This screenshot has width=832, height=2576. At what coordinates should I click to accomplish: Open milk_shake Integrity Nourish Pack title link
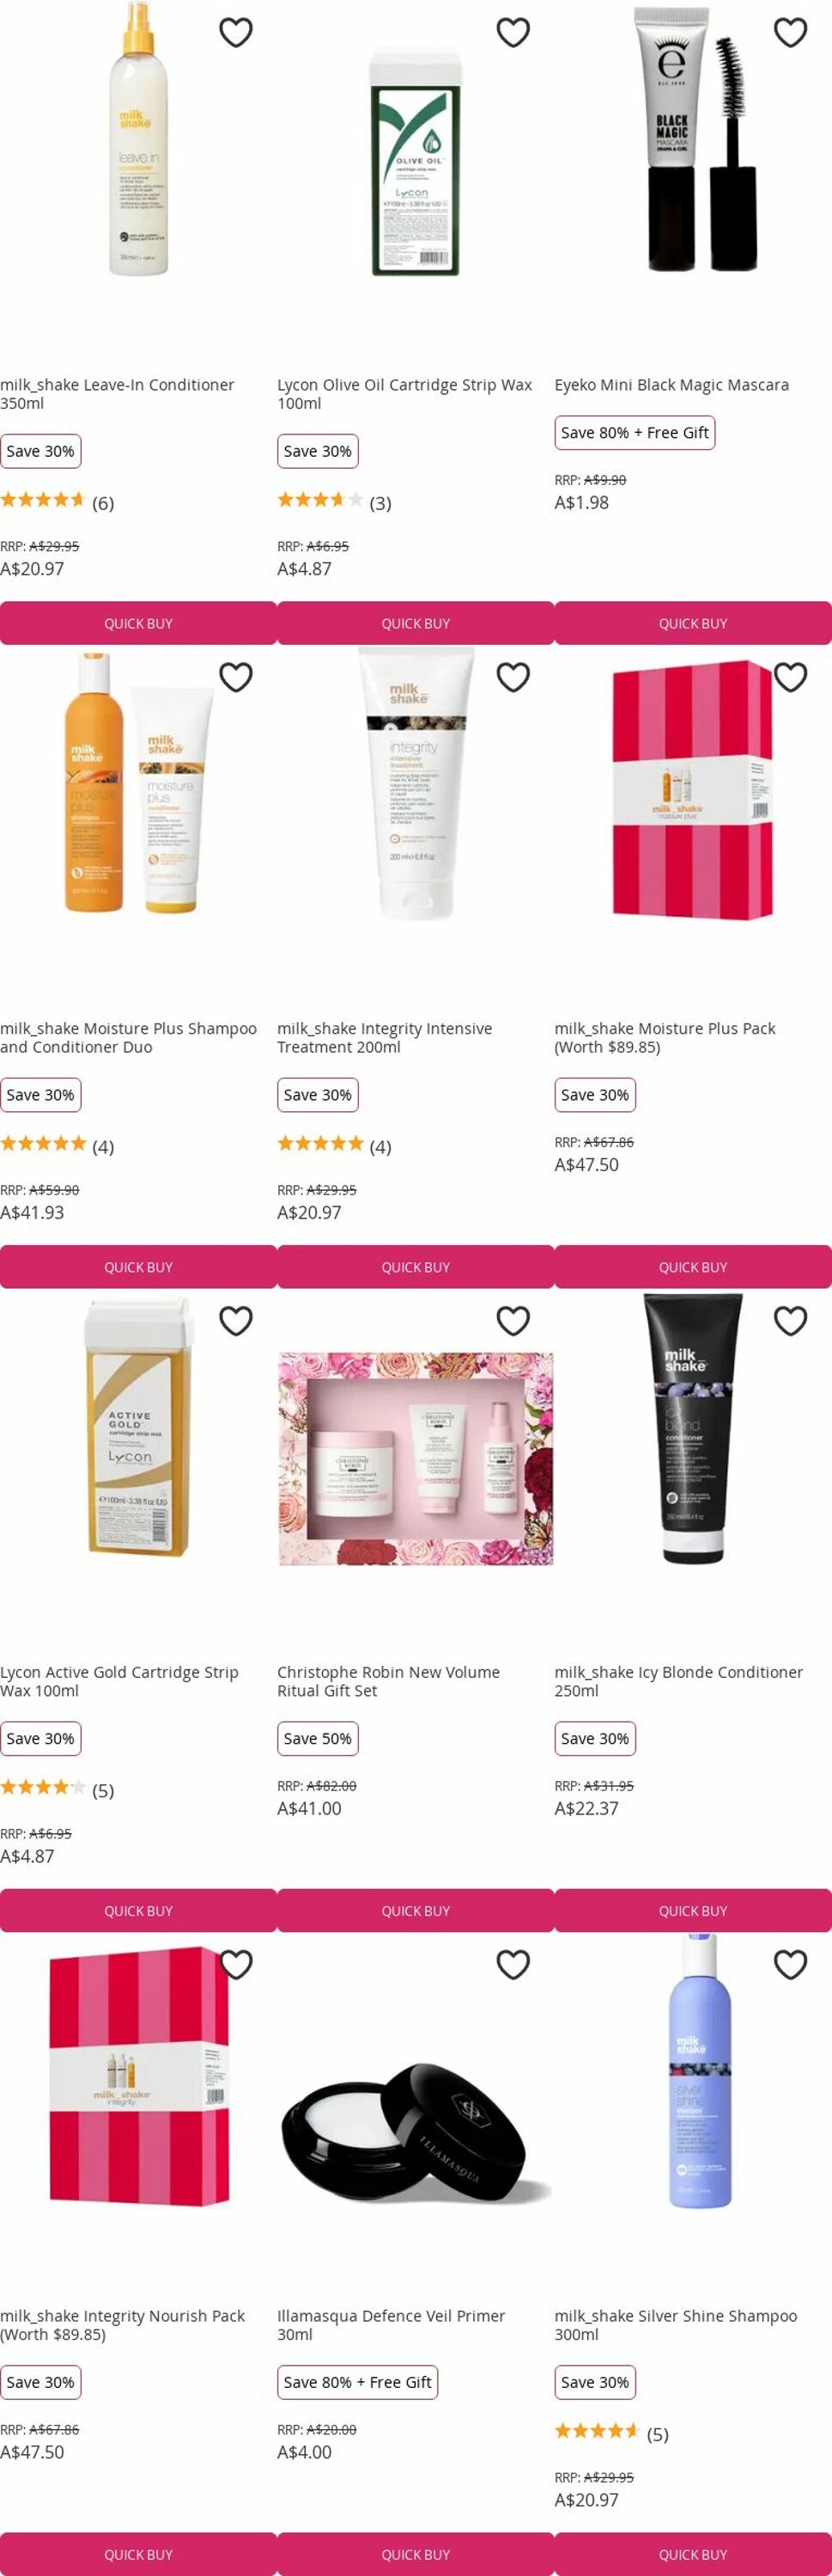pyautogui.click(x=122, y=2325)
